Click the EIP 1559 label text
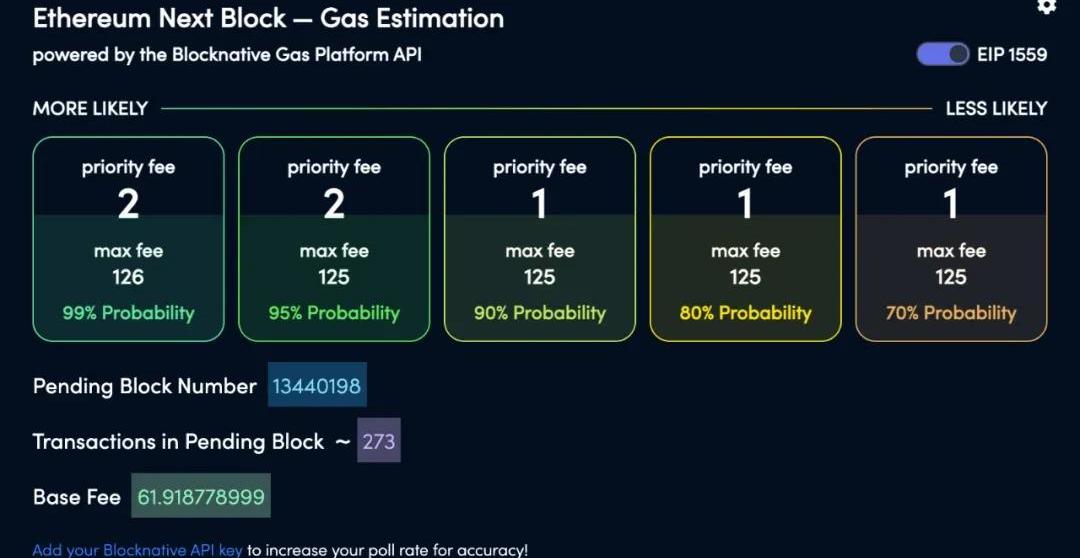1080x558 pixels. (1012, 54)
